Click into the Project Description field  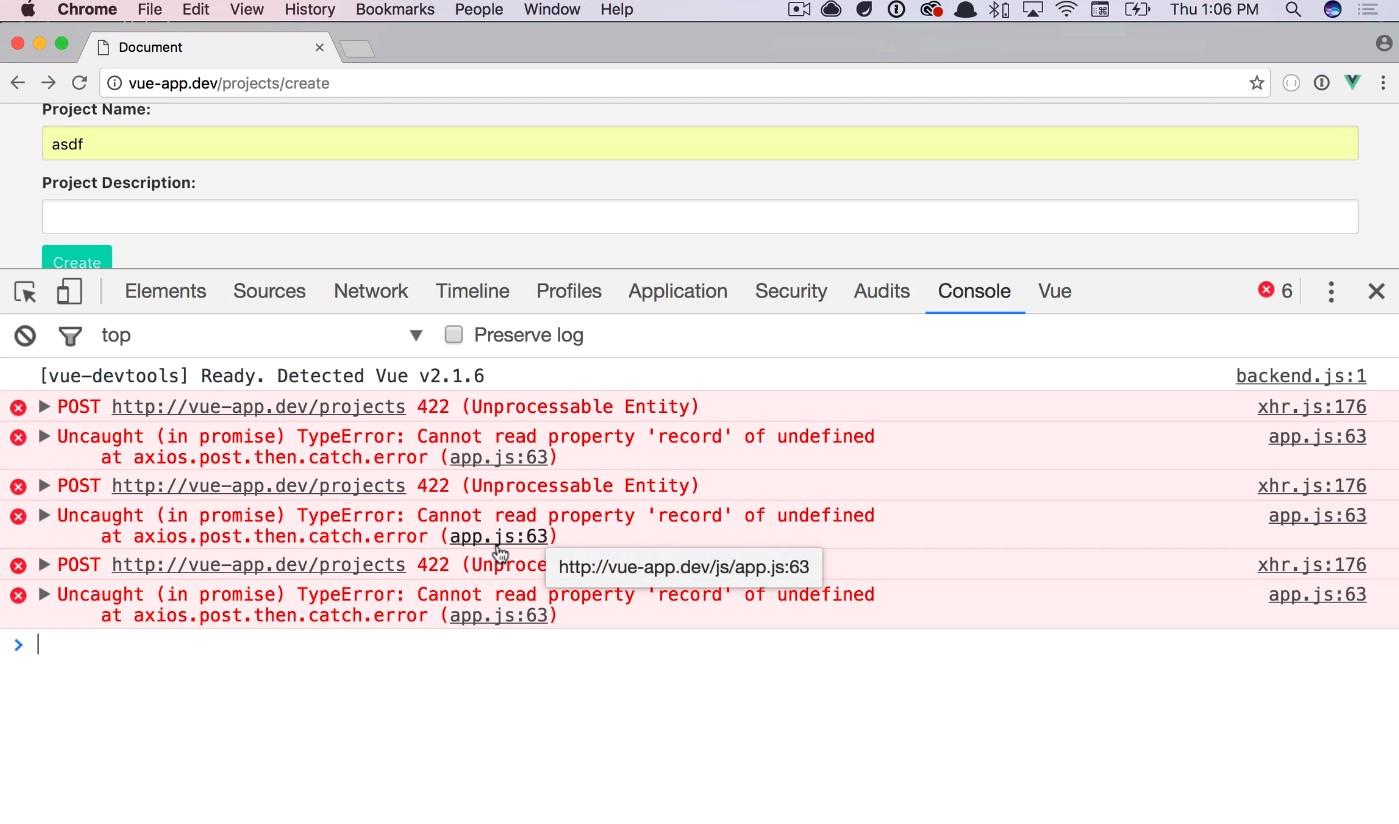[x=700, y=217]
